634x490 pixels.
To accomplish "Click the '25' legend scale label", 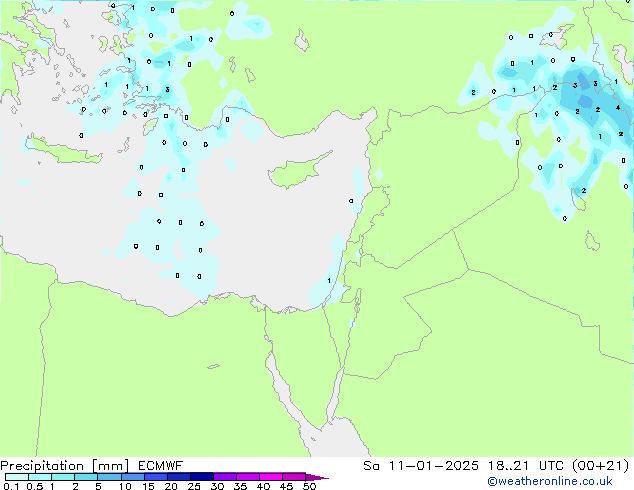I will coord(194,486).
